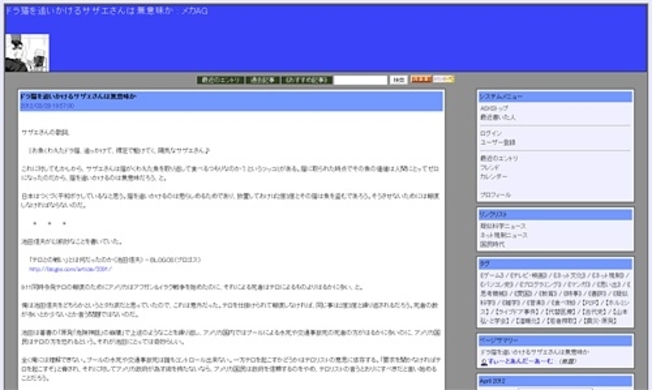
Task: Select the プログラミング tag
Action: point(540,285)
